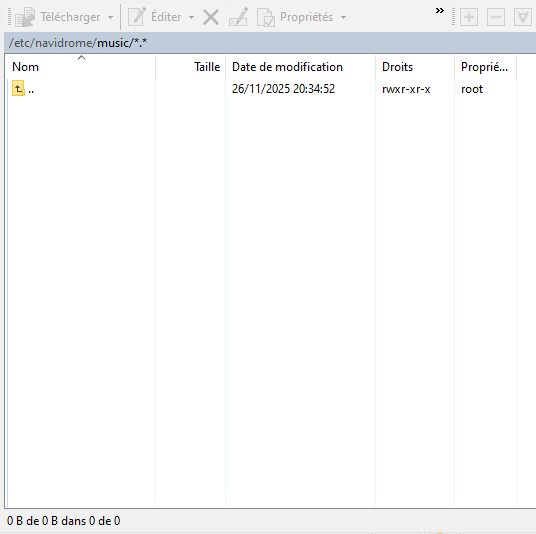The height and width of the screenshot is (534, 536).
Task: Click the select files plus icon
Action: (469, 17)
